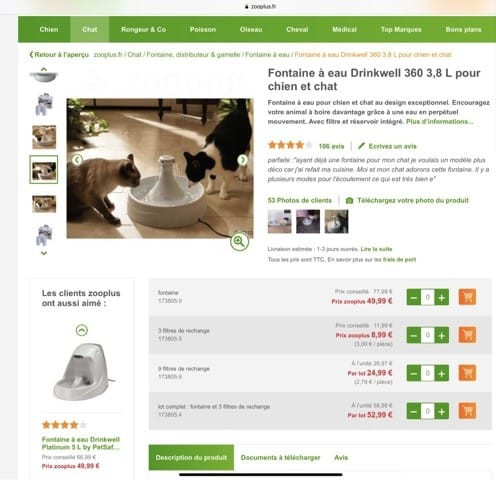Select the first customer photo thumbnail
496x480 pixels.
(279, 221)
